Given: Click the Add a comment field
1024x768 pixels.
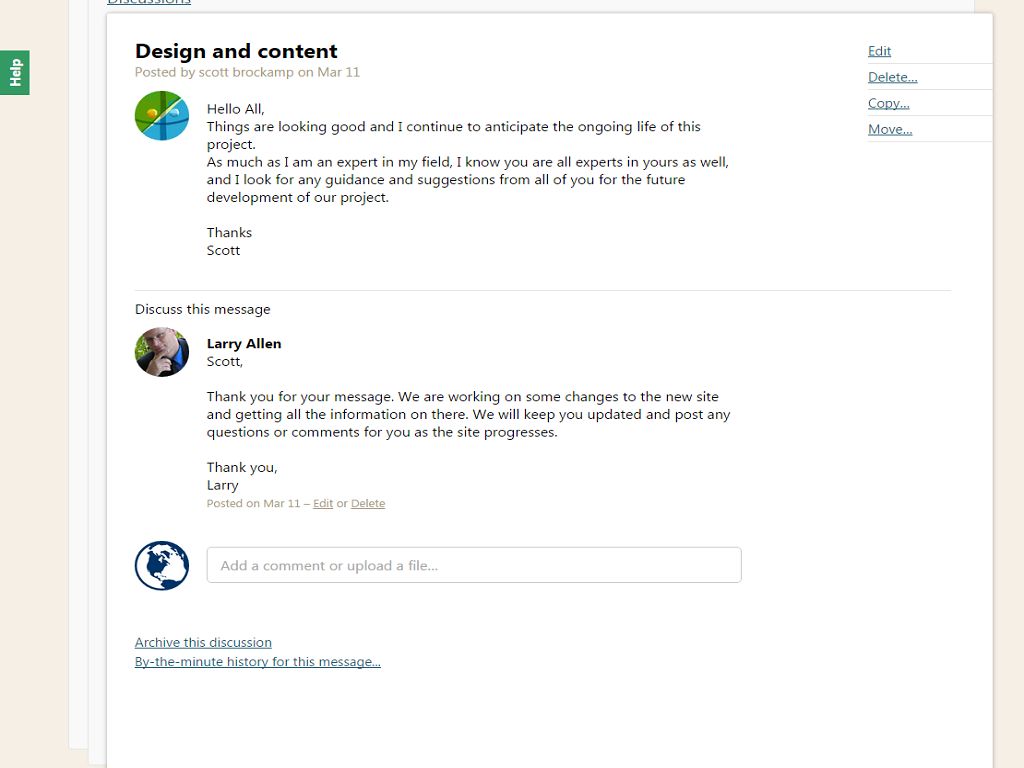Looking at the screenshot, I should (474, 565).
